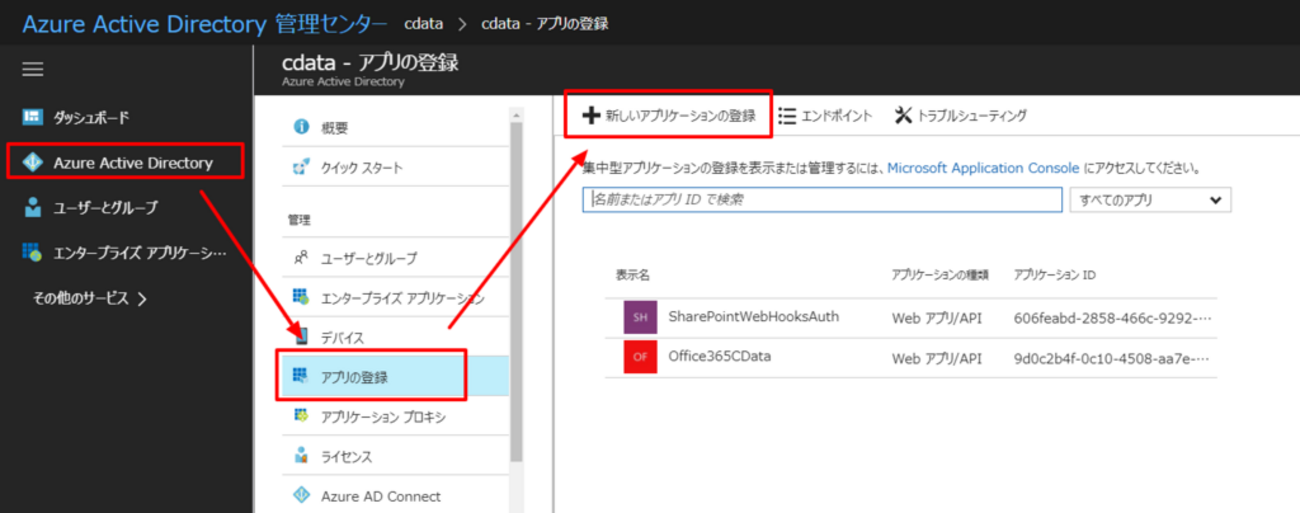
Task: Click the cdata breadcrumb link
Action: (x=424, y=23)
